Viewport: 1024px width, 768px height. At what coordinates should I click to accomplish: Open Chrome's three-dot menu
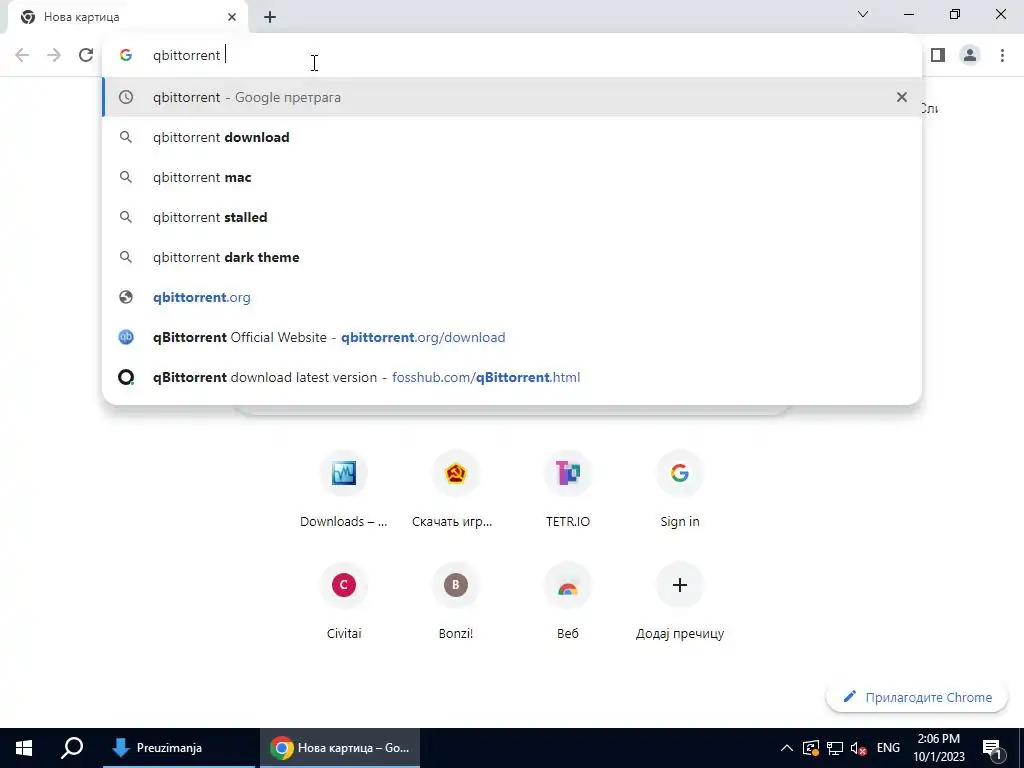1002,55
